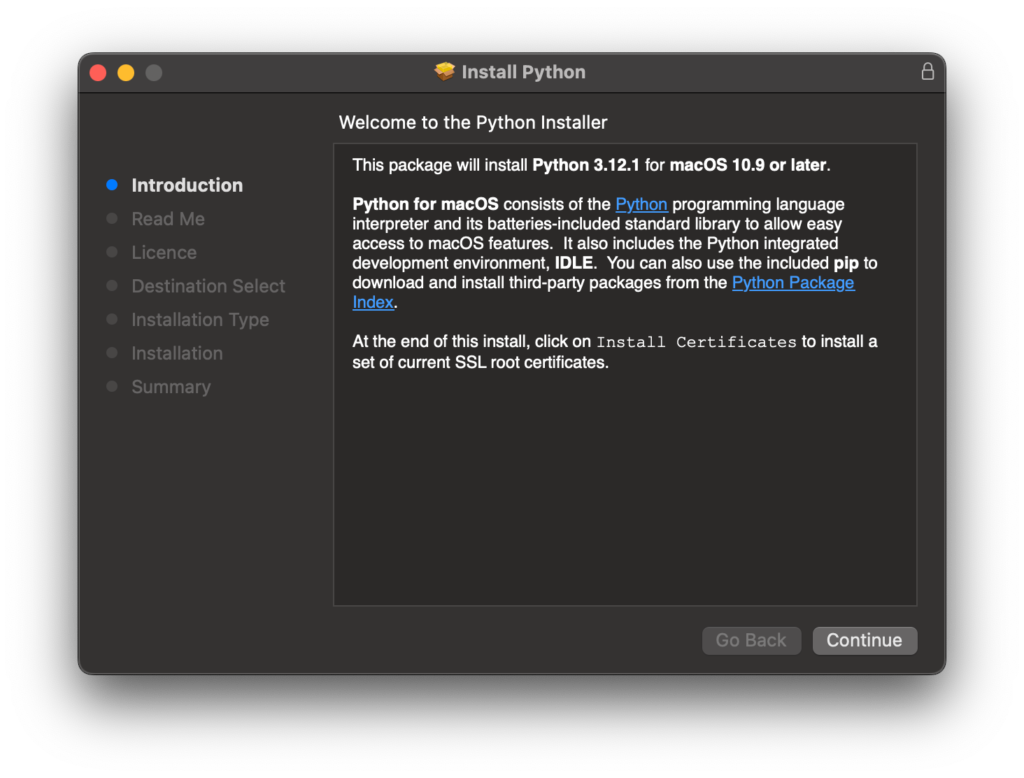Click the blue bullet beside Introduction
The image size is (1024, 778).
(x=110, y=185)
